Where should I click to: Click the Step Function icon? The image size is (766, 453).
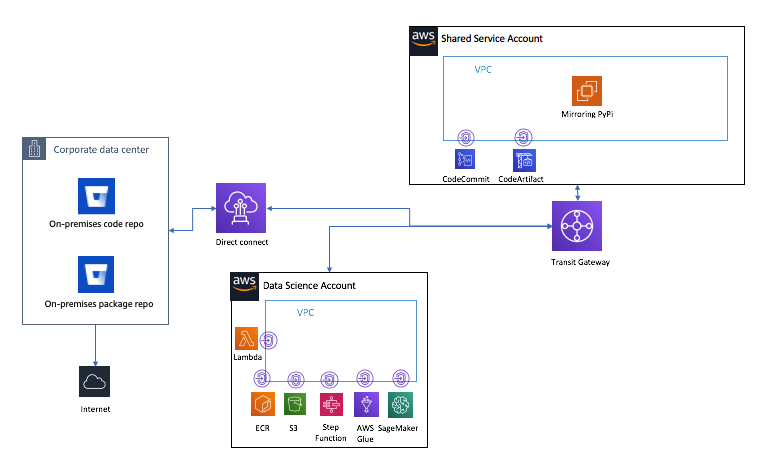[331, 405]
